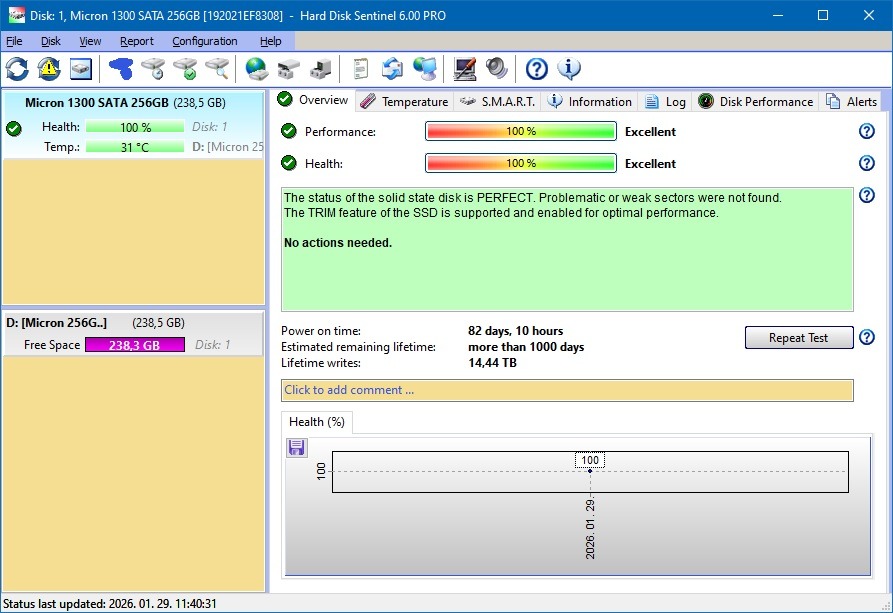Click the green check icon in Micron disk panel

[x=14, y=129]
